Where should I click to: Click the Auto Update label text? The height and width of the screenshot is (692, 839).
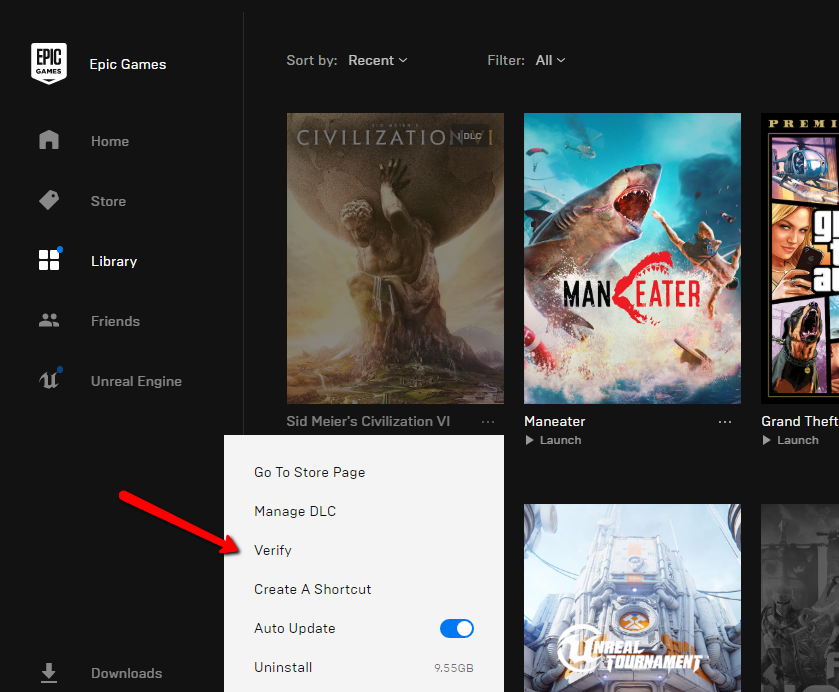click(295, 628)
